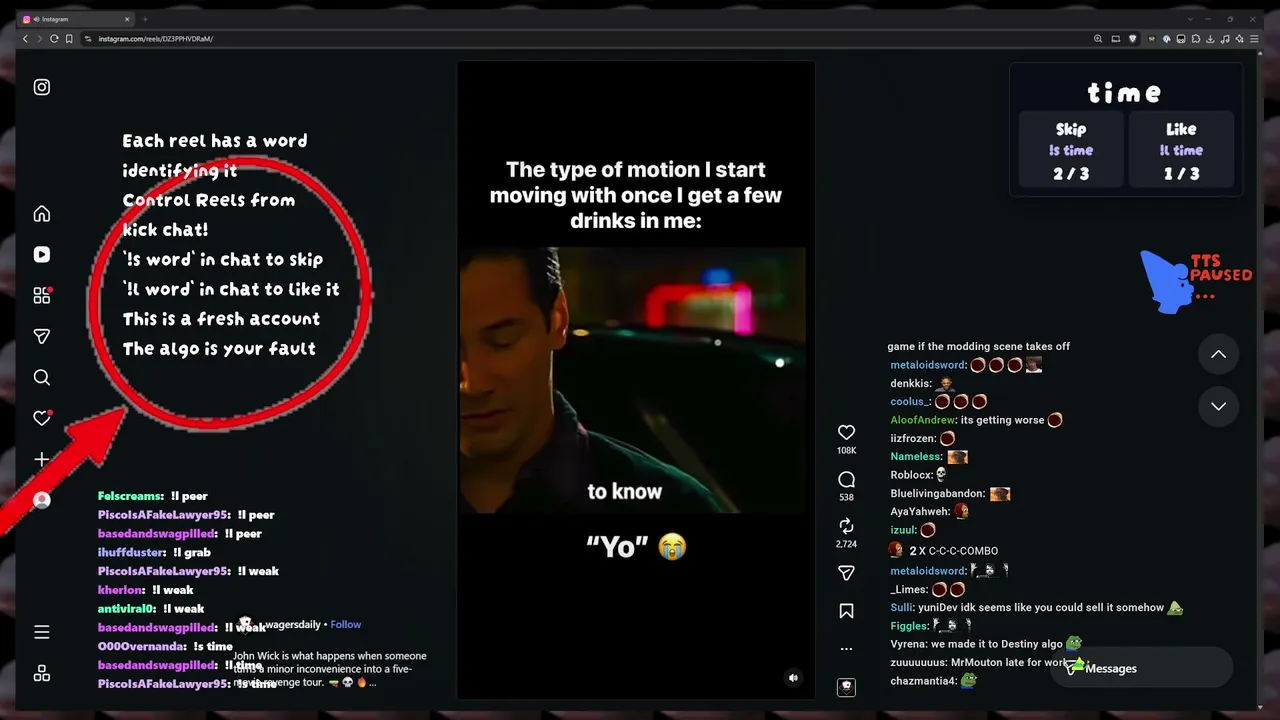Open the reel's audio thumbnail
The image size is (1280, 720).
point(846,687)
